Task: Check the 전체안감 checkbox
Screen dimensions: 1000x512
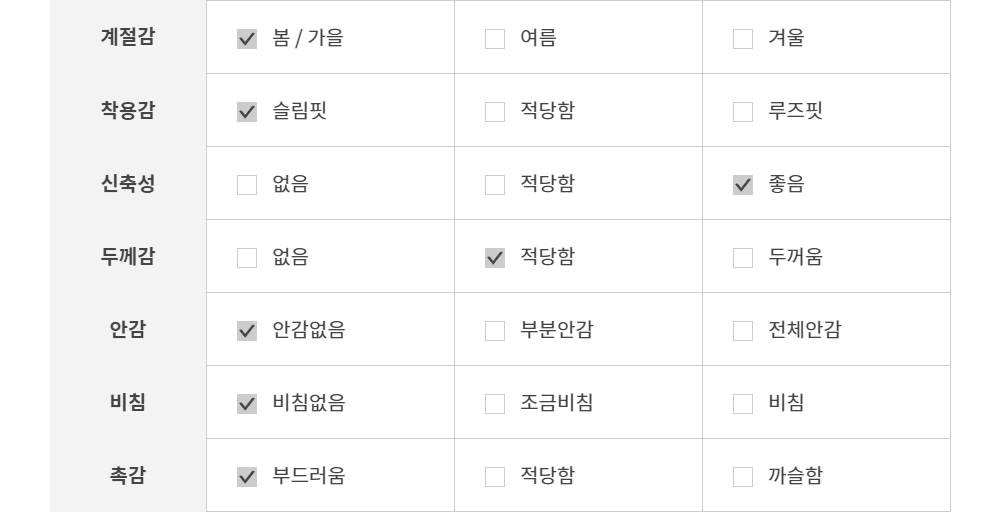Action: (743, 331)
